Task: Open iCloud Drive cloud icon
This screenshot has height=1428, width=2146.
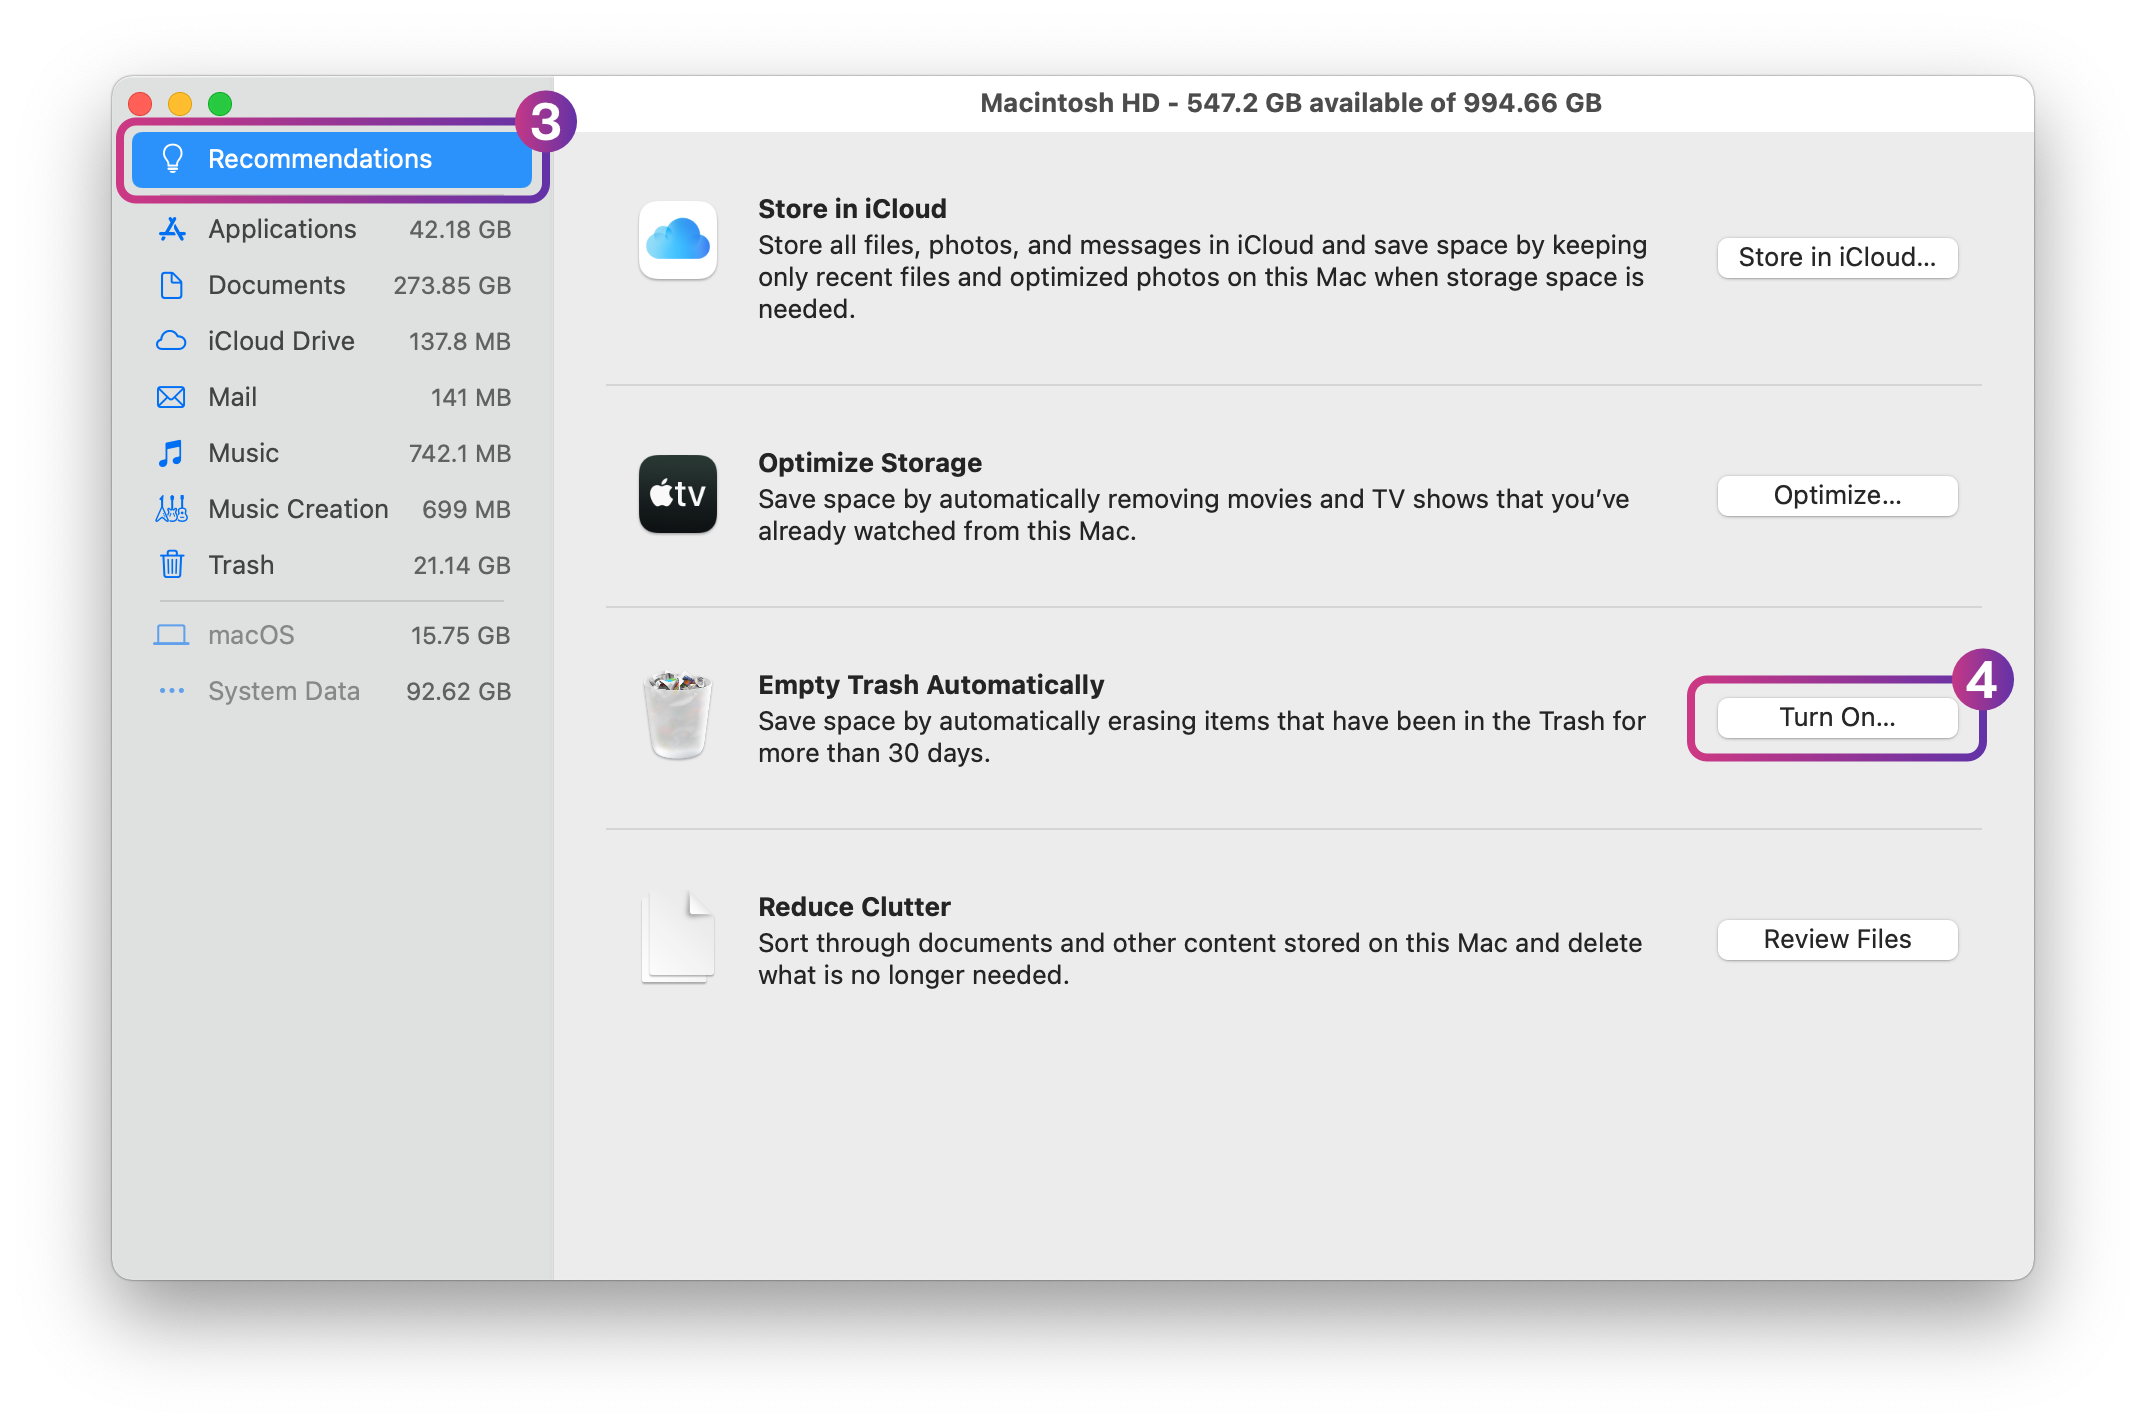Action: [x=172, y=341]
